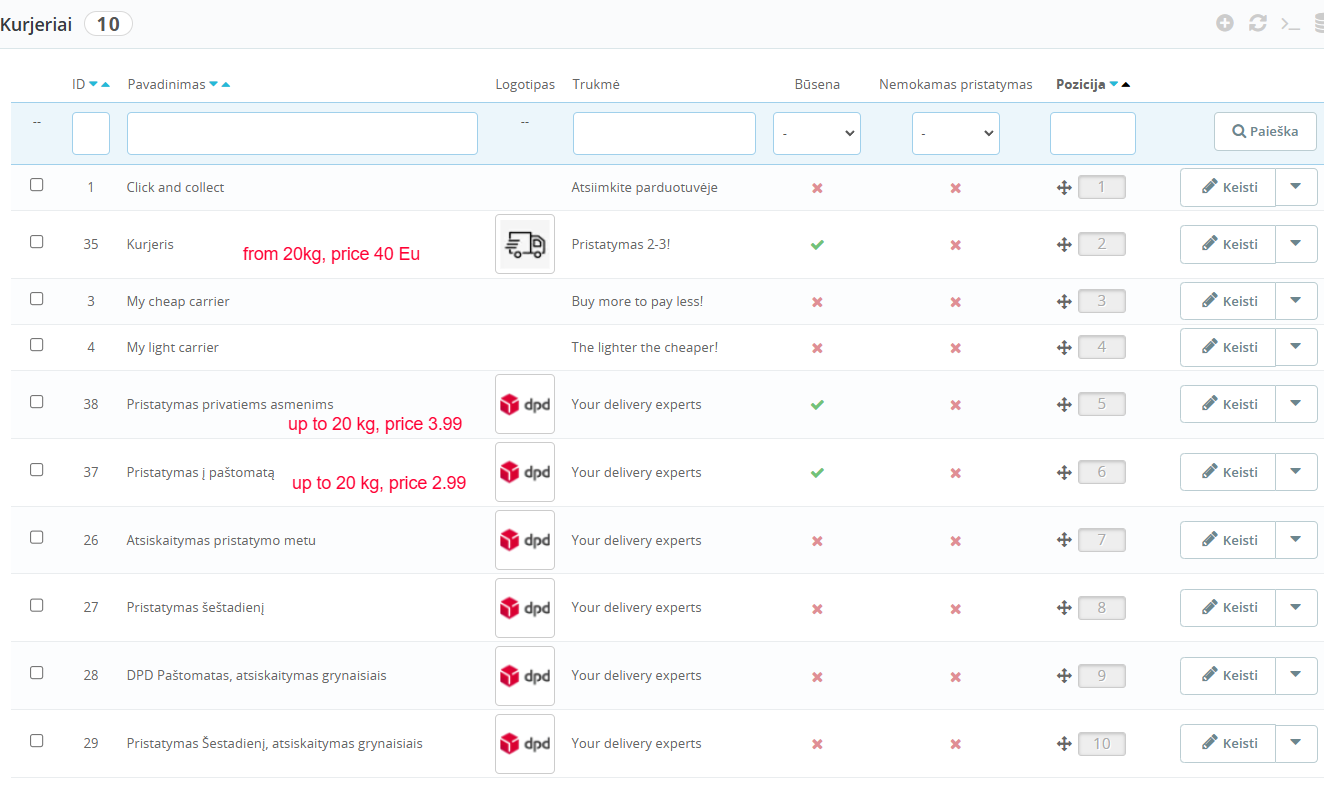This screenshot has width=1324, height=798.
Task: Edit Pristatymas į paštomatą via Keisti
Action: pos(1228,472)
